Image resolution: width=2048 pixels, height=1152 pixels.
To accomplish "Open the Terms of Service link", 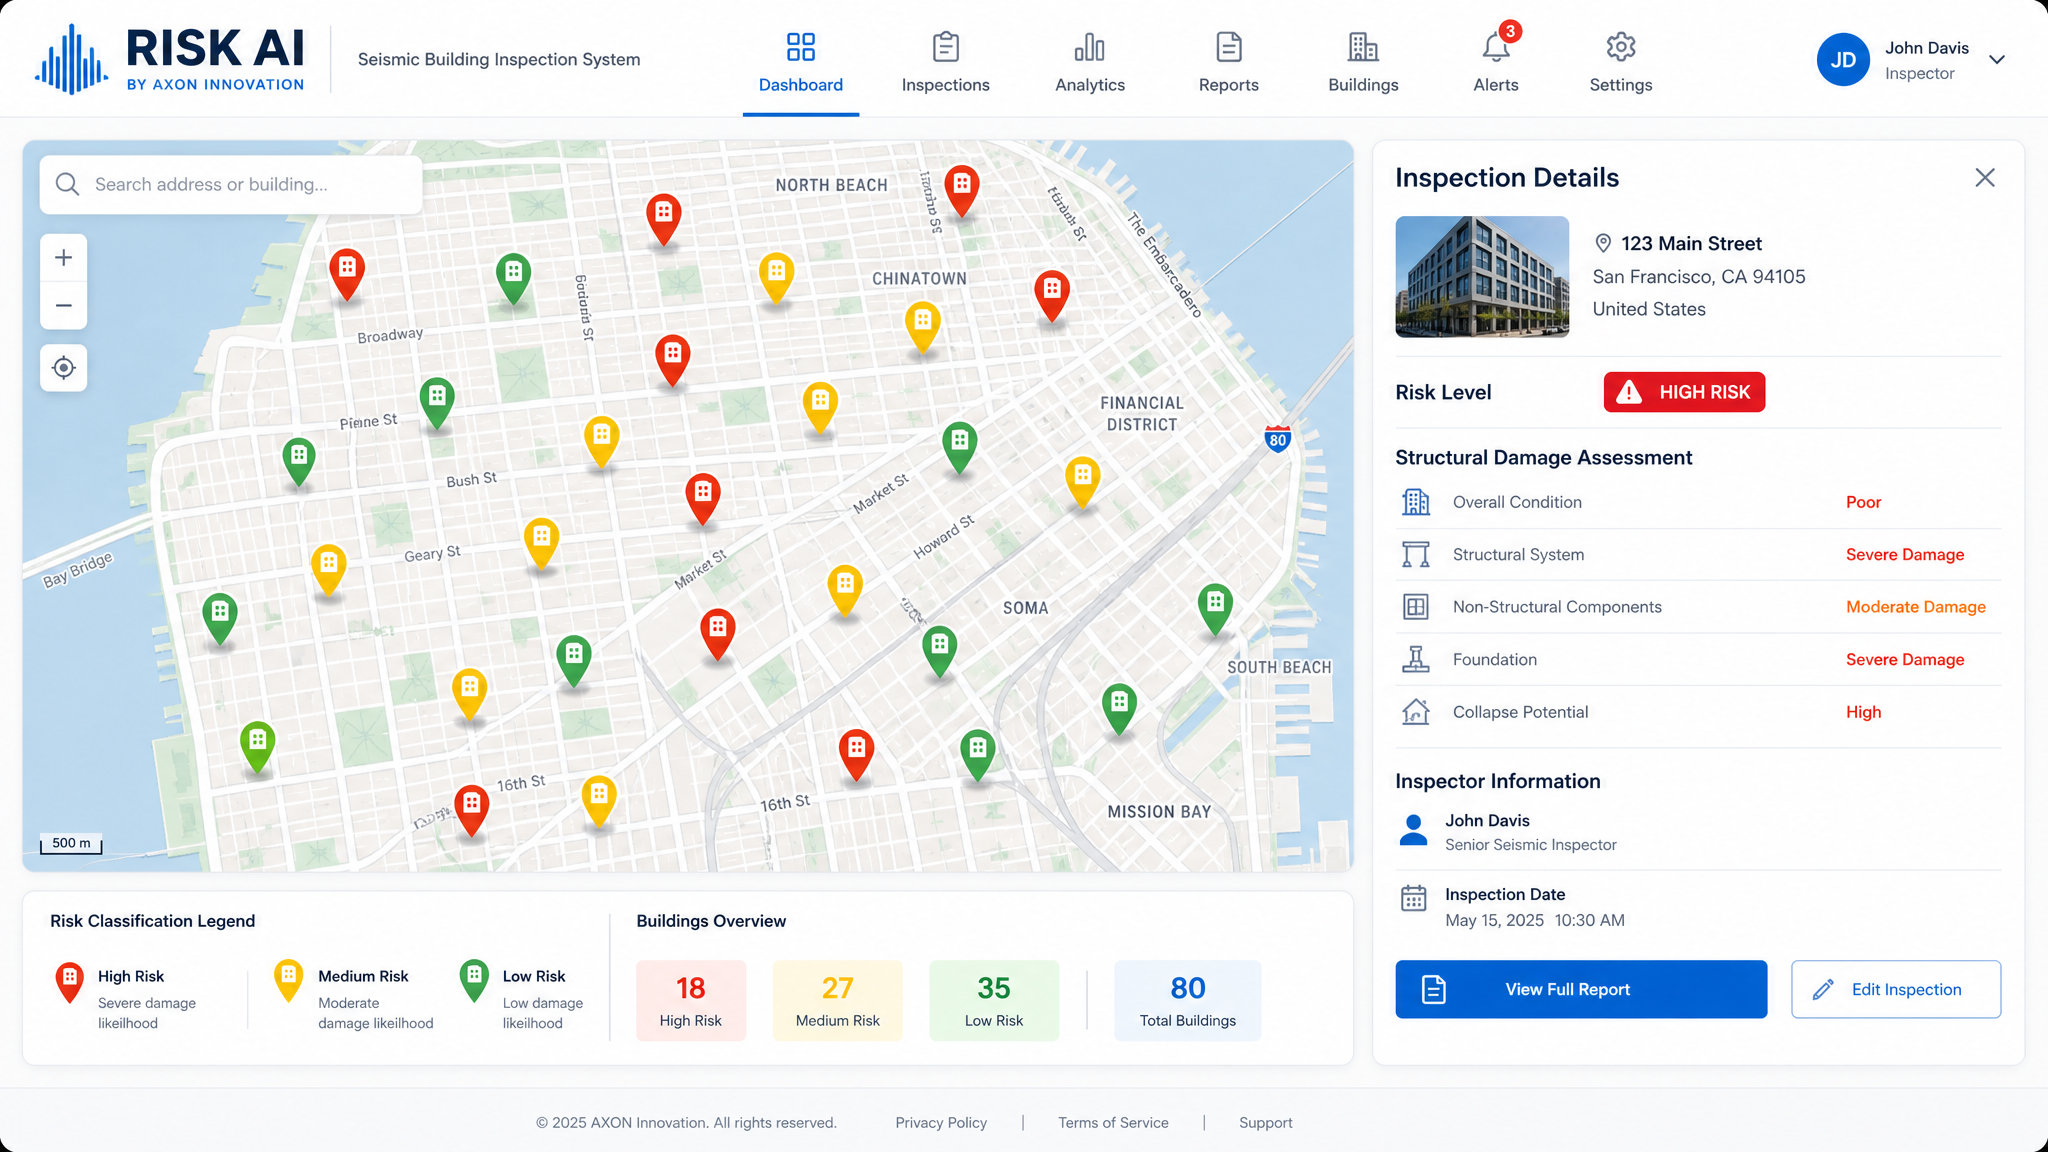I will [x=1113, y=1123].
